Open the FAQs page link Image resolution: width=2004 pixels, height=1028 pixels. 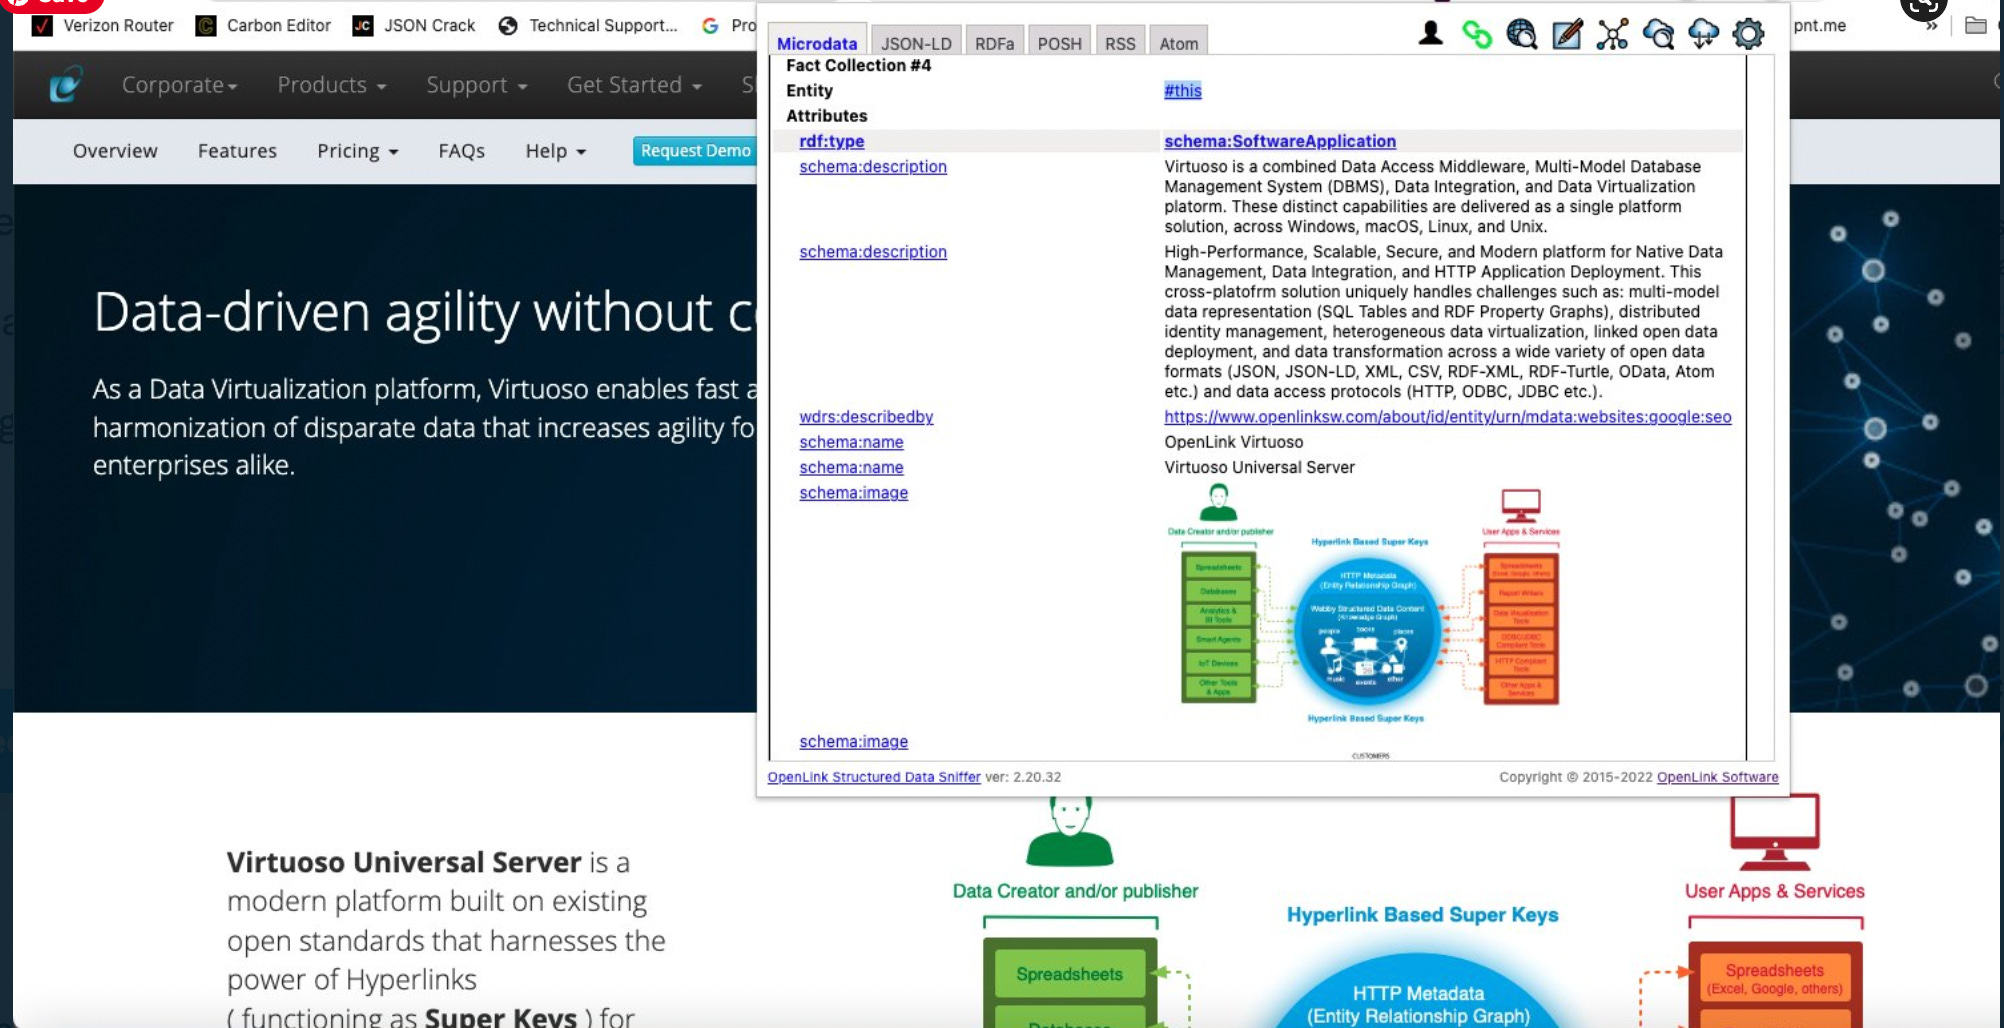pyautogui.click(x=461, y=151)
